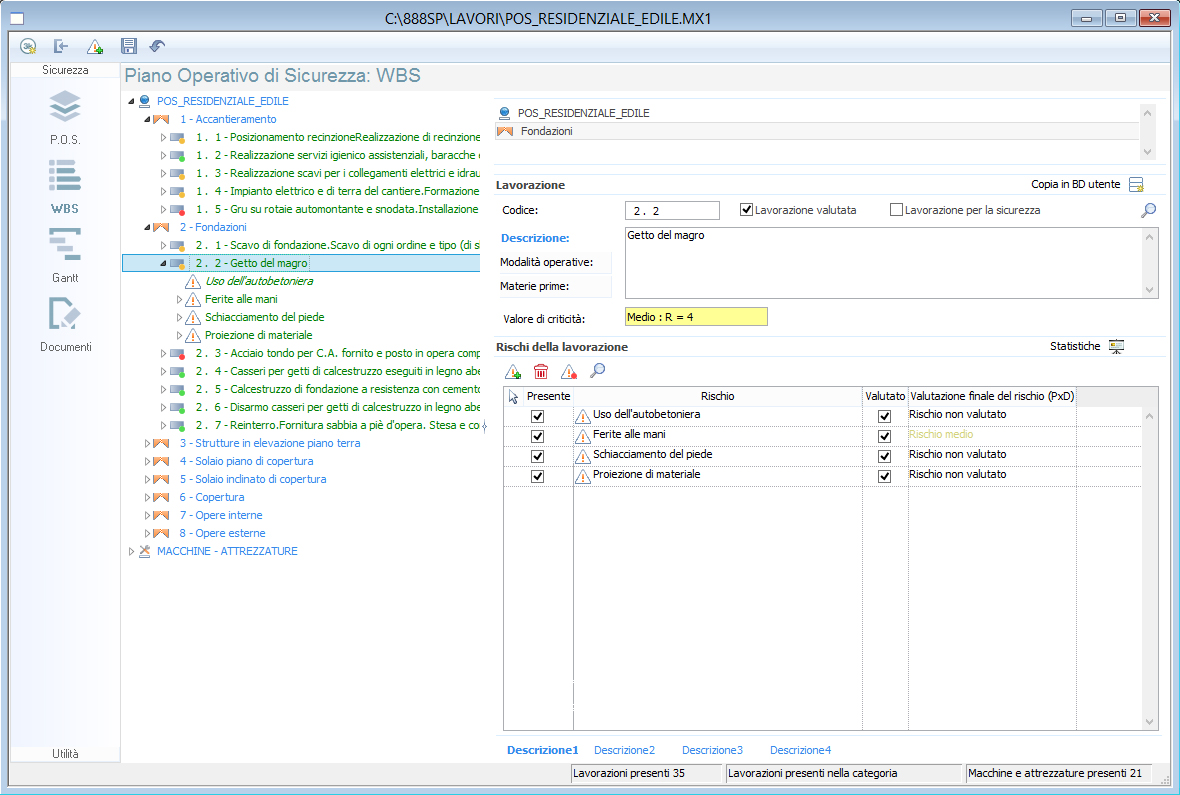Screen dimensions: 1180x795
Task: Toggle Lavorazione valutata checkbox
Action: [x=747, y=210]
